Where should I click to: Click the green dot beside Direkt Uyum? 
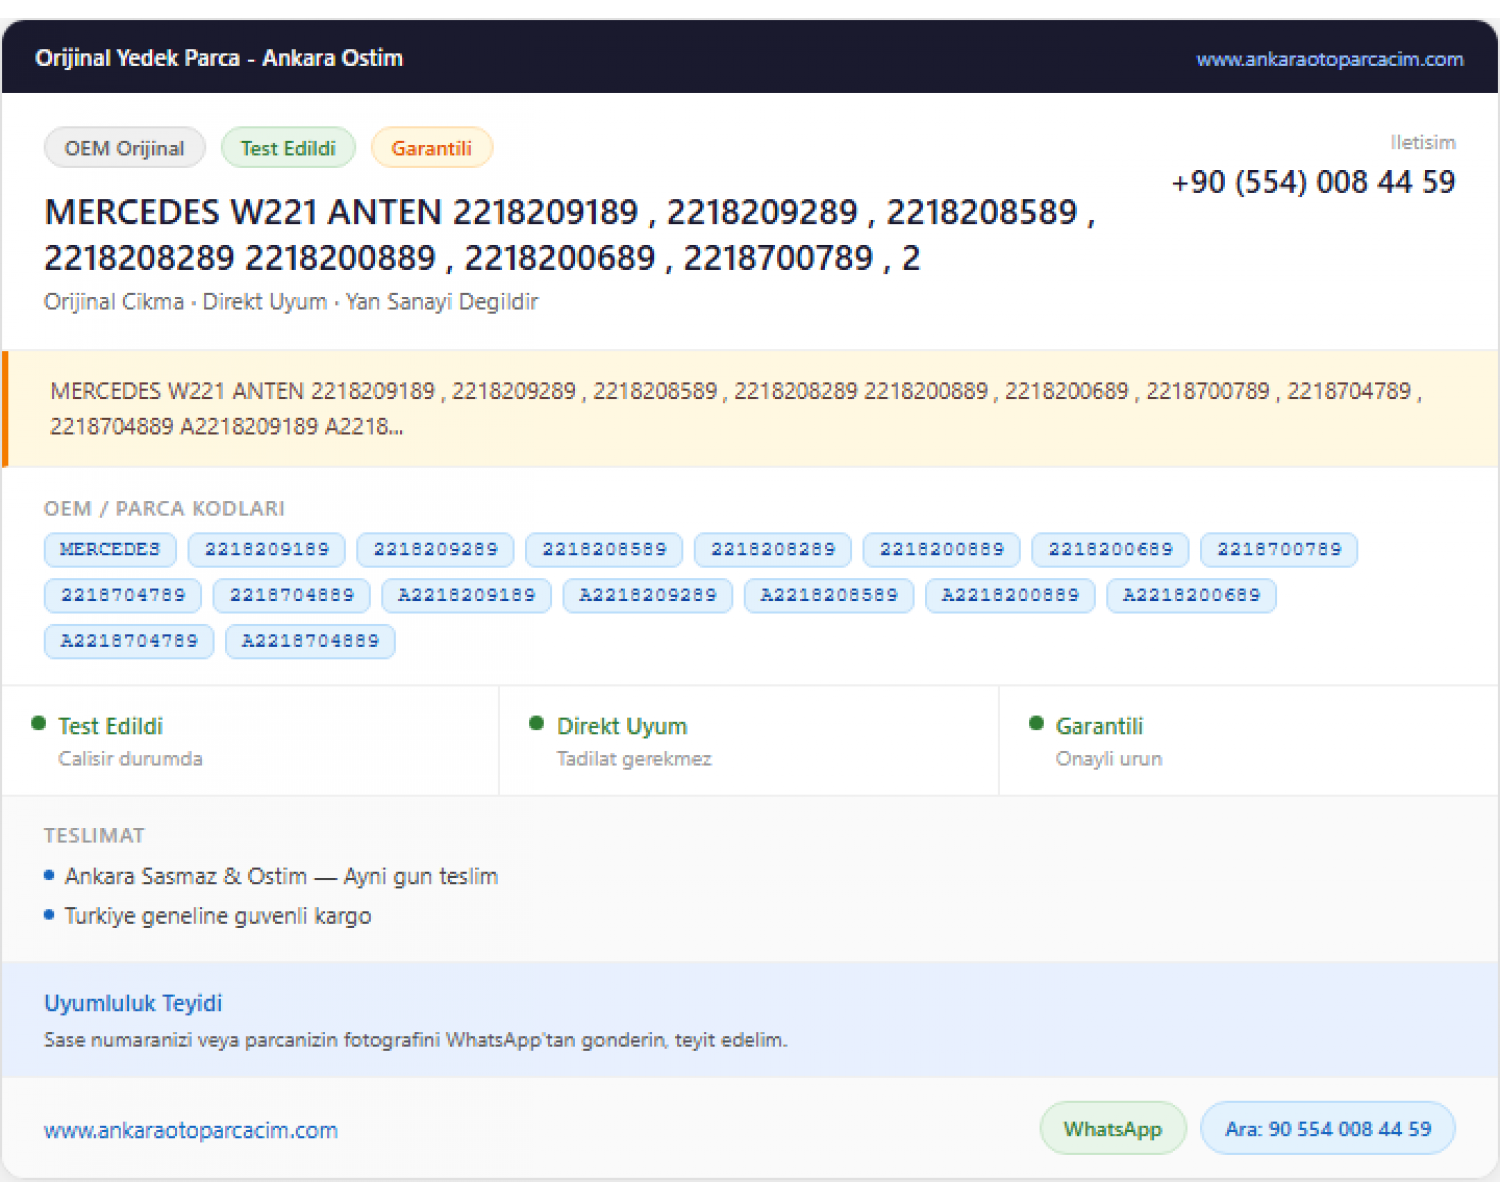point(536,723)
